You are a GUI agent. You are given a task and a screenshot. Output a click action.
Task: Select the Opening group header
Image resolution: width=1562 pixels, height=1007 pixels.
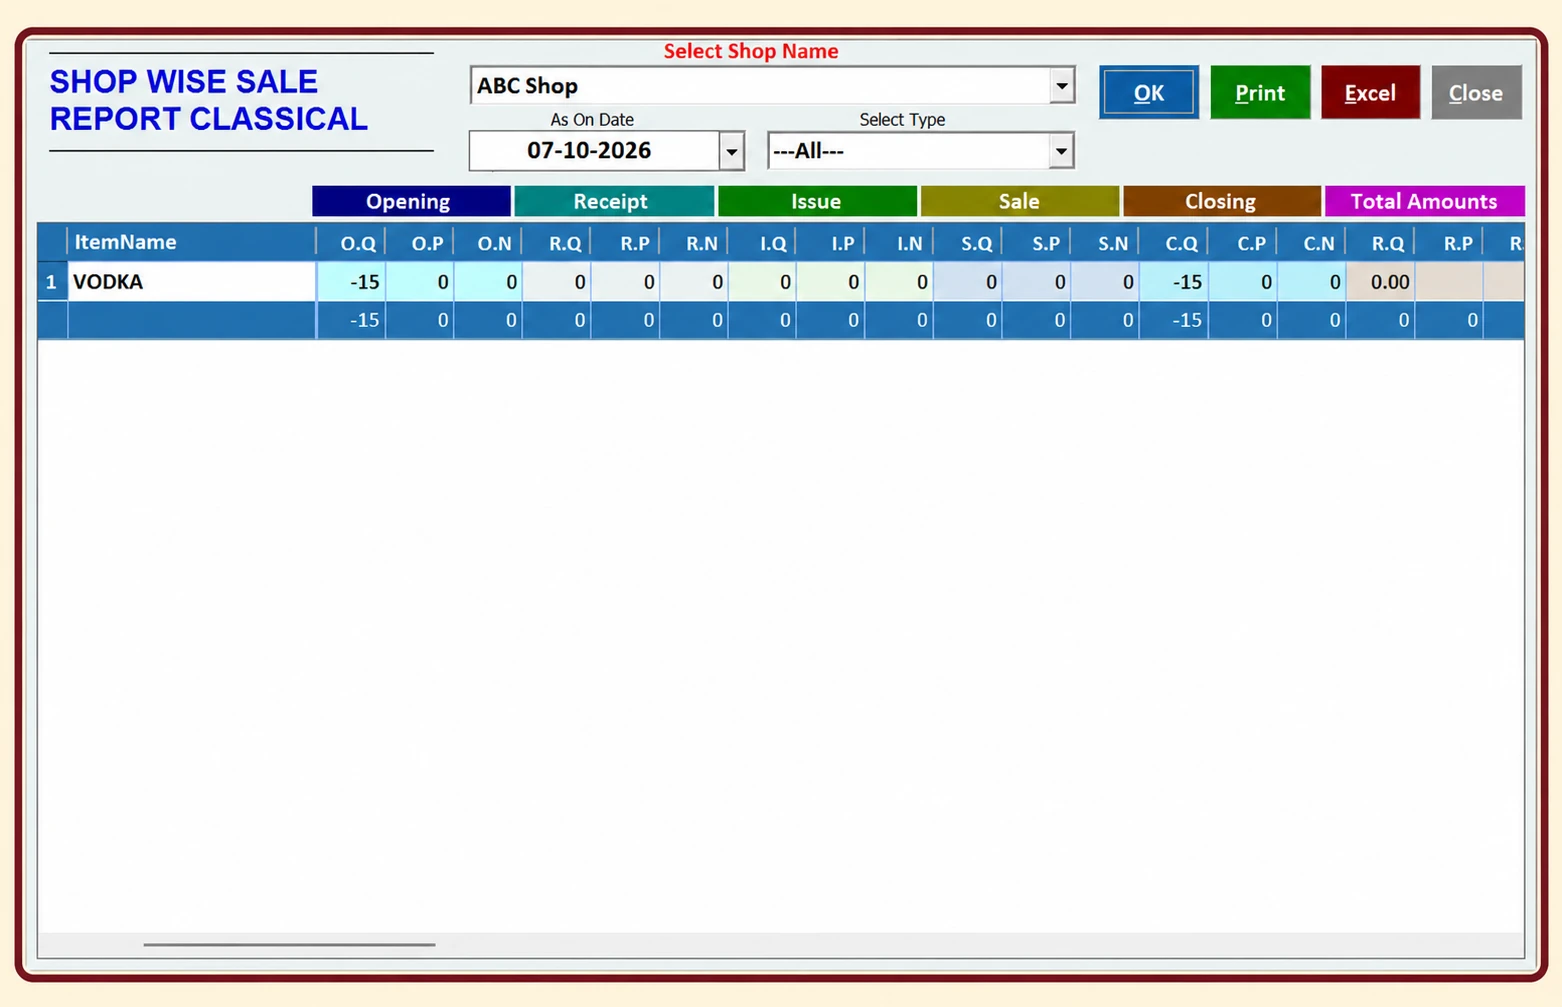tap(411, 201)
